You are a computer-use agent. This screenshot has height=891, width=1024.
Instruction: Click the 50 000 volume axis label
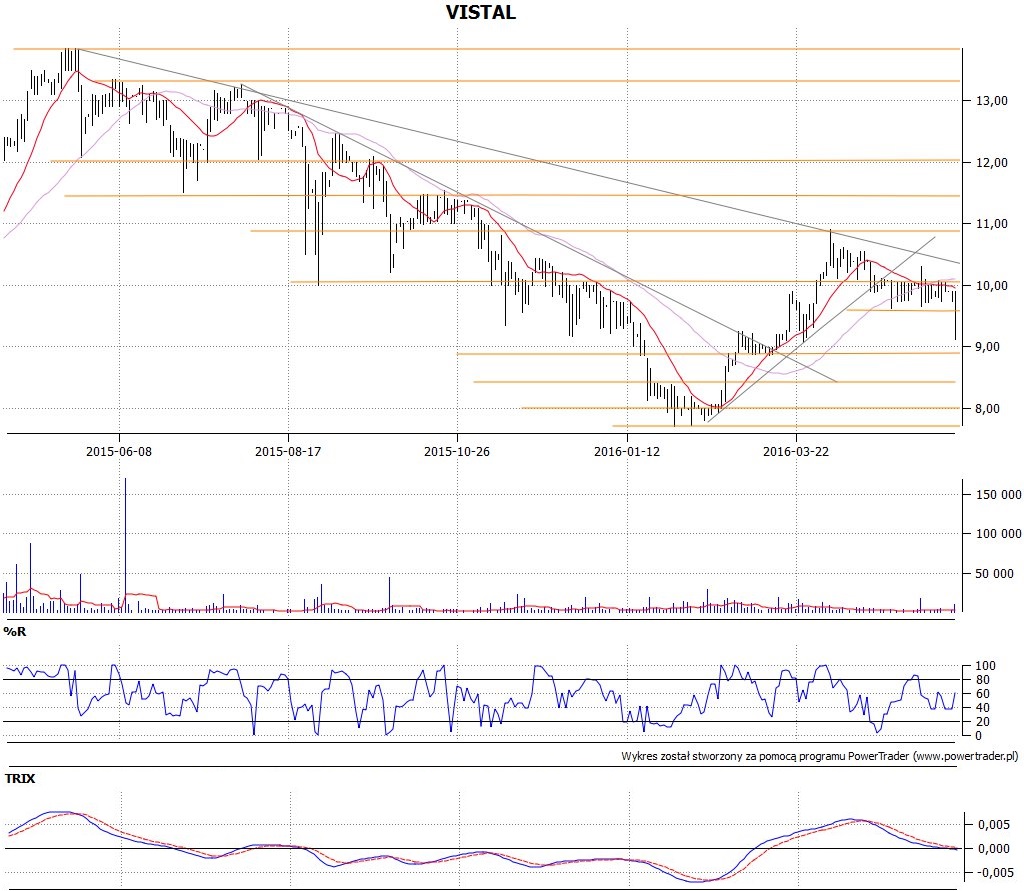point(995,574)
